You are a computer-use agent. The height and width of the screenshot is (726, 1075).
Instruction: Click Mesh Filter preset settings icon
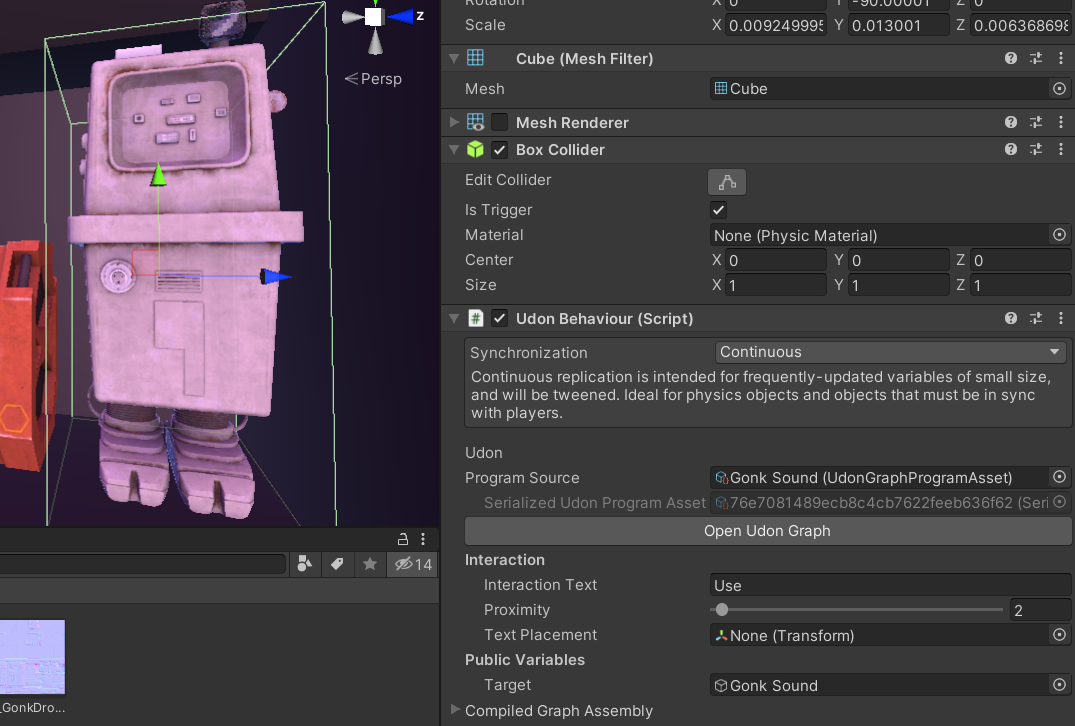(1036, 58)
